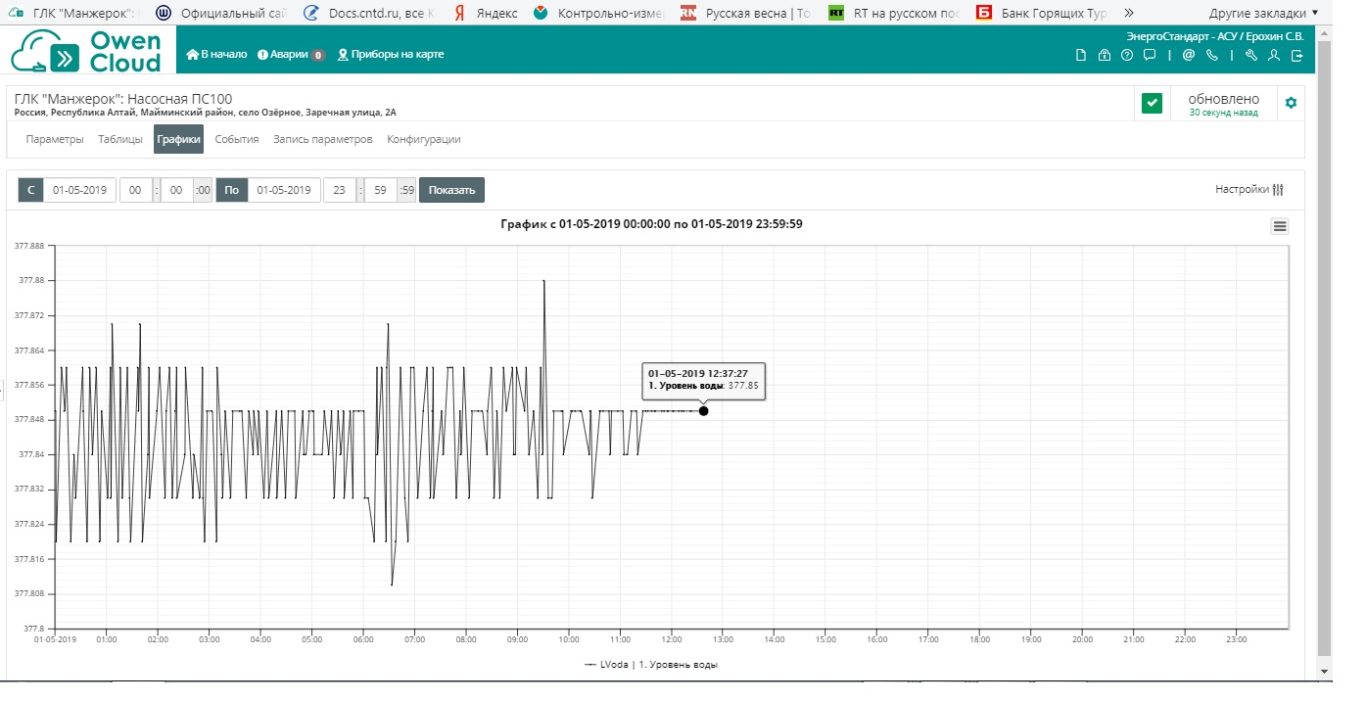Open the document icon in header
Screen dimensions: 1366x702
coord(1080,56)
